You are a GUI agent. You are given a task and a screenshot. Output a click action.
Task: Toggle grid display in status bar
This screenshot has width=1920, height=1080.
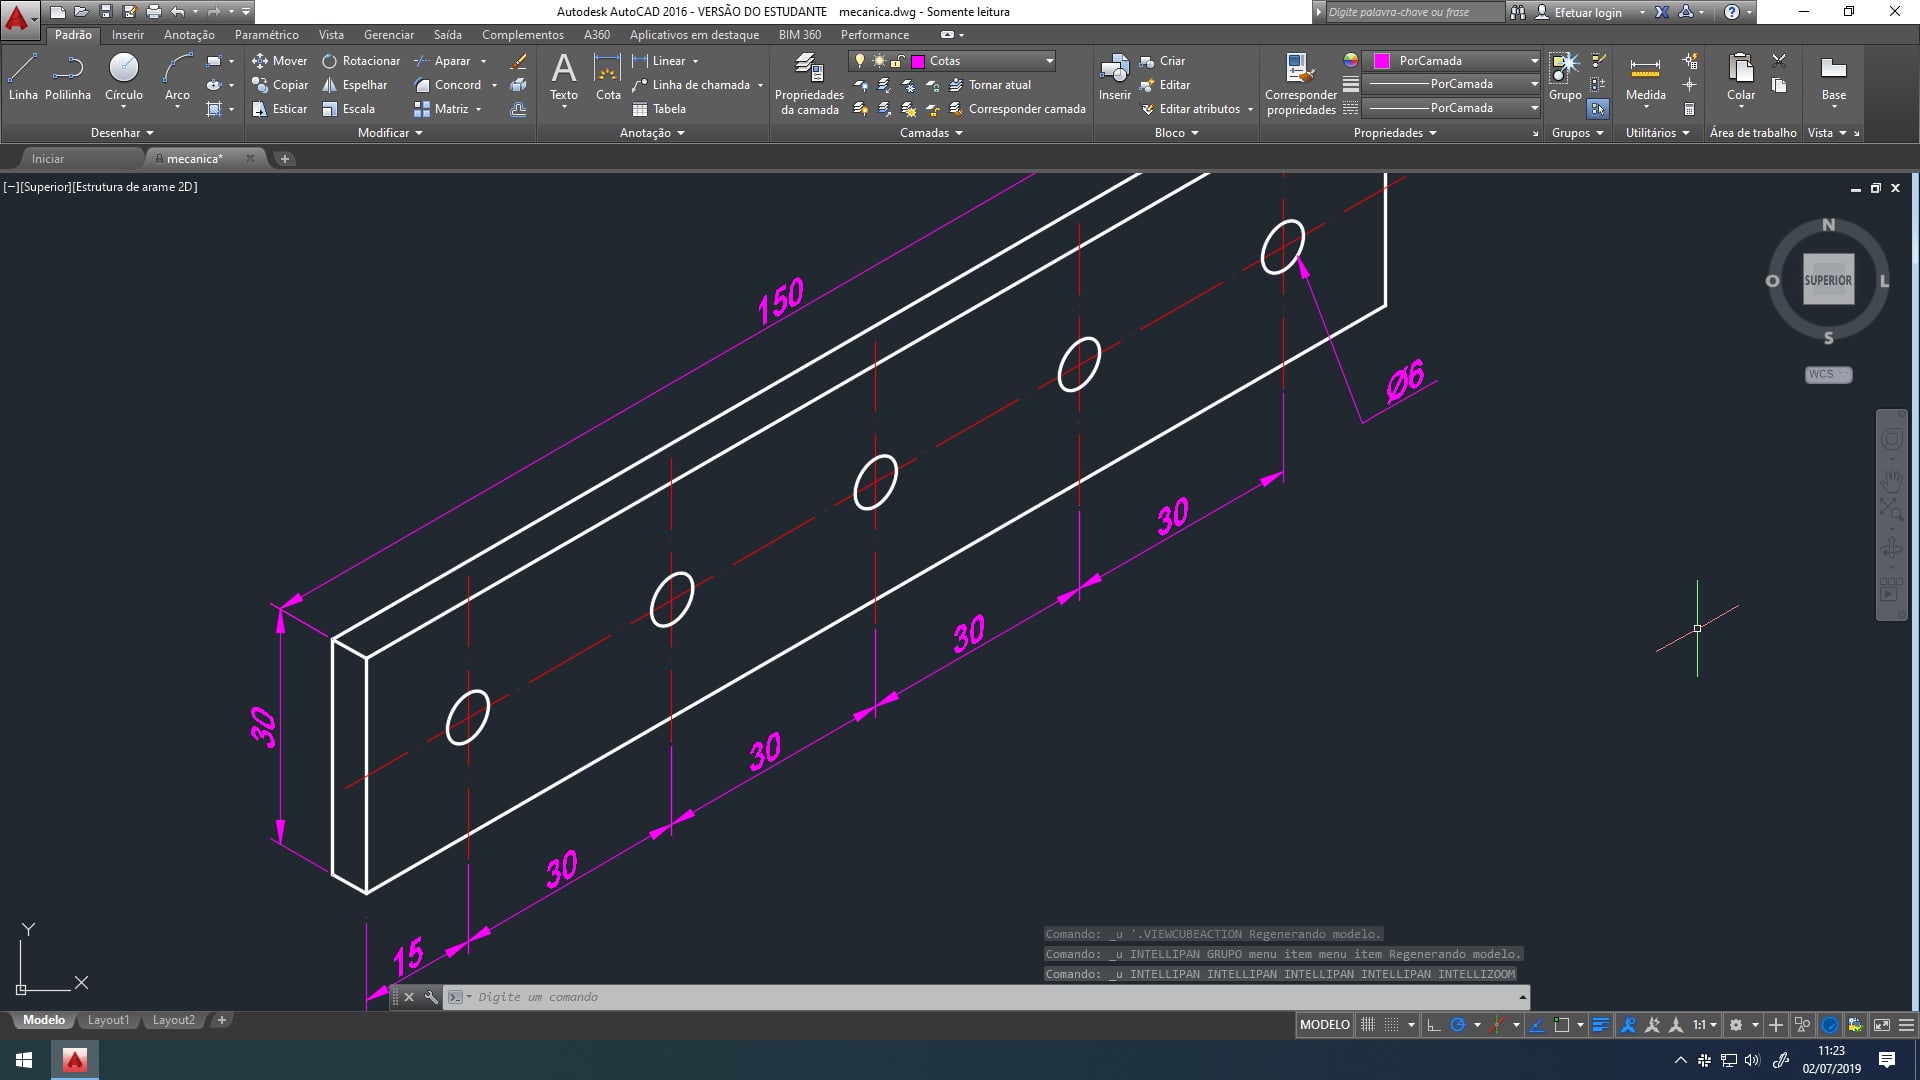[x=1368, y=1025]
